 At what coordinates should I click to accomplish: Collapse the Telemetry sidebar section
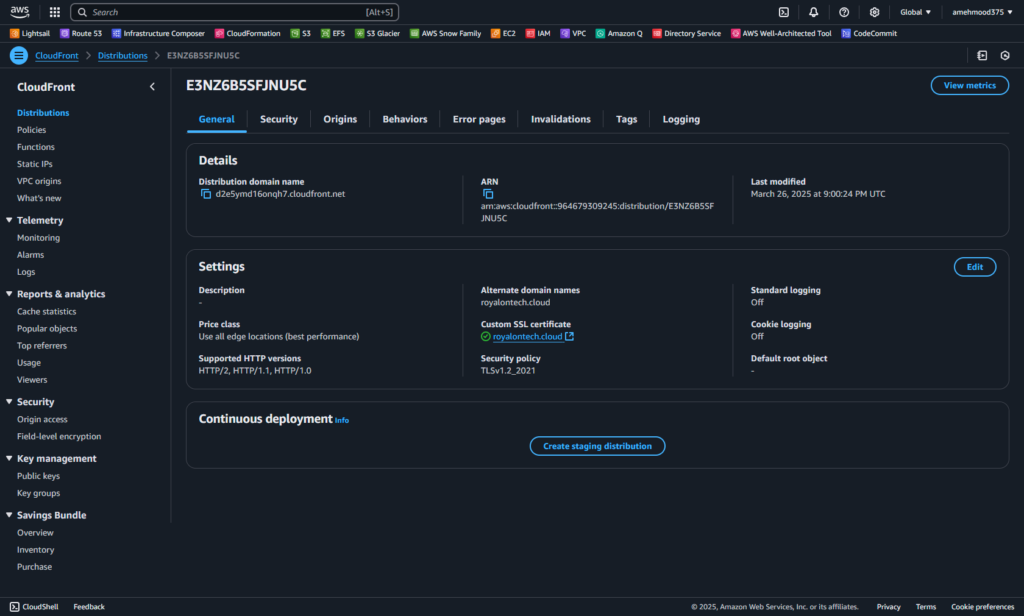point(9,220)
